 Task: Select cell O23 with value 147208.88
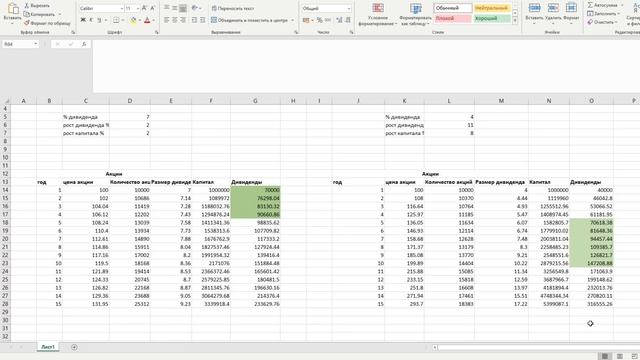[591, 263]
